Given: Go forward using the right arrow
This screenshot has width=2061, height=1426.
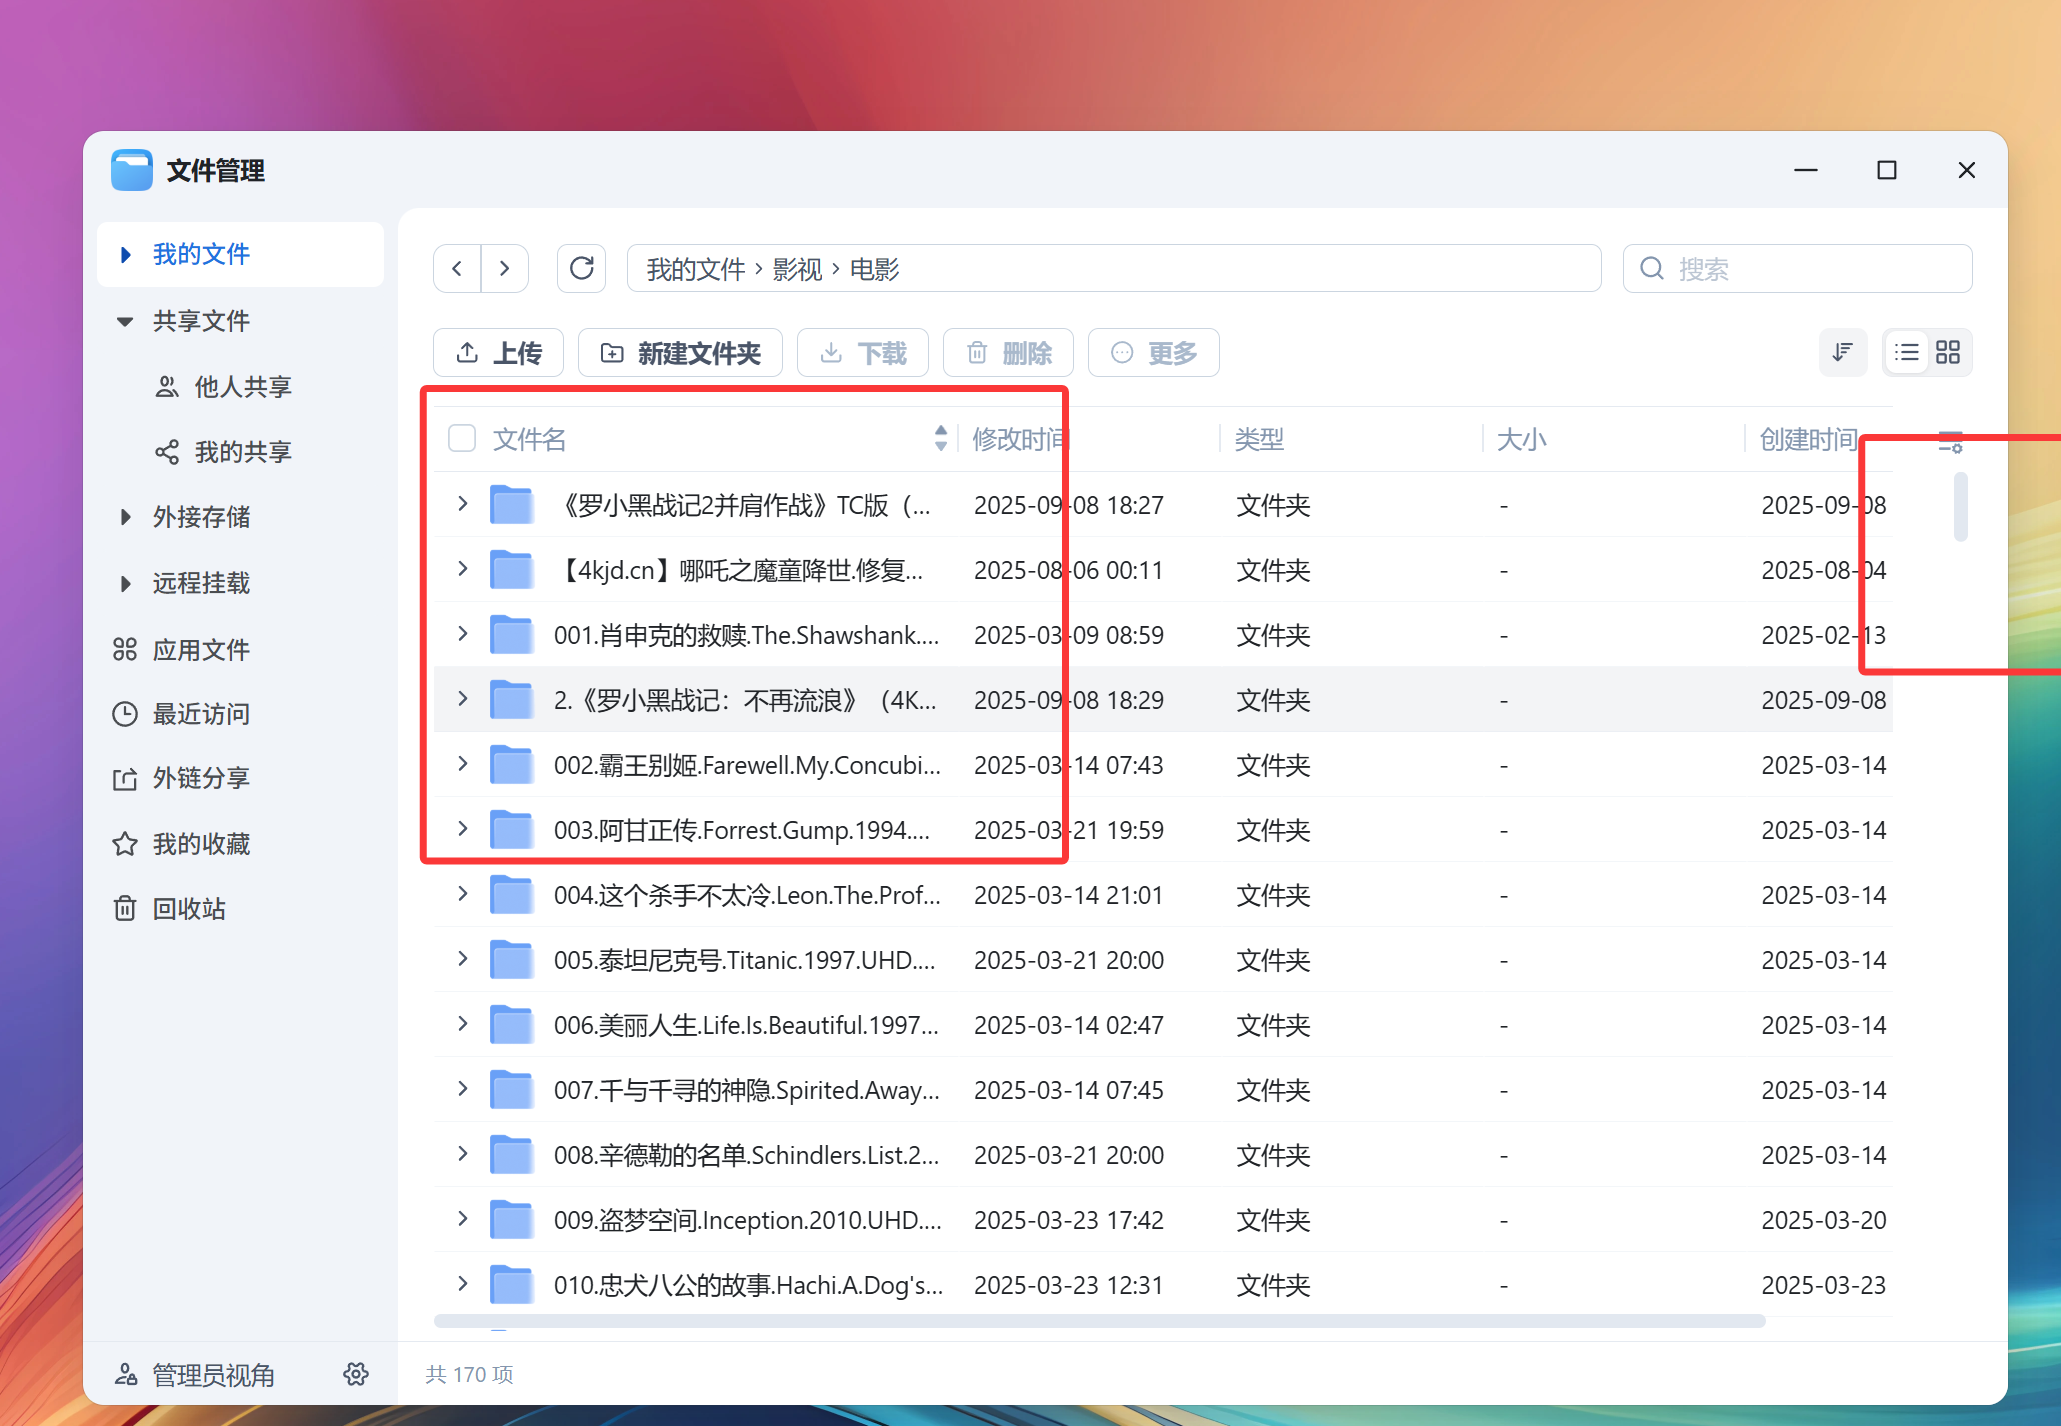Looking at the screenshot, I should tap(505, 268).
